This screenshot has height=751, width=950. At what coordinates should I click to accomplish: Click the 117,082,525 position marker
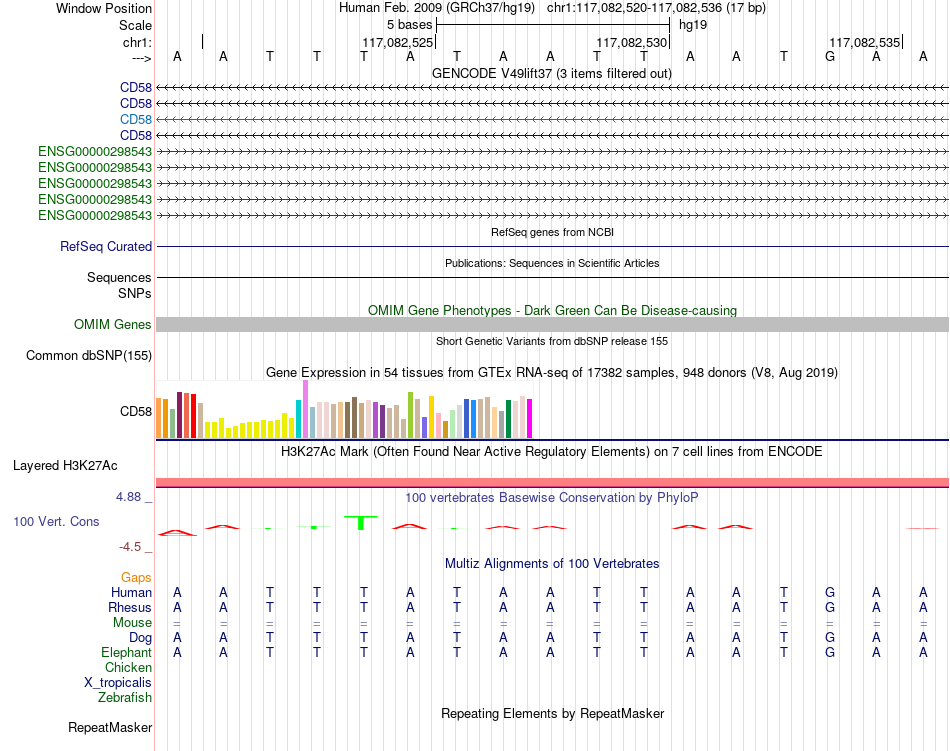398,42
